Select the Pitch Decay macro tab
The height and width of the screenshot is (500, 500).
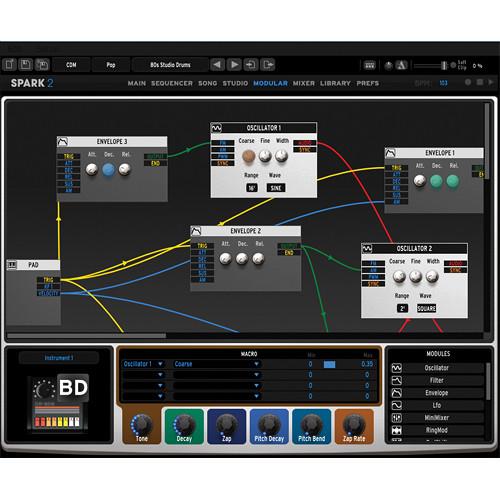click(x=269, y=427)
